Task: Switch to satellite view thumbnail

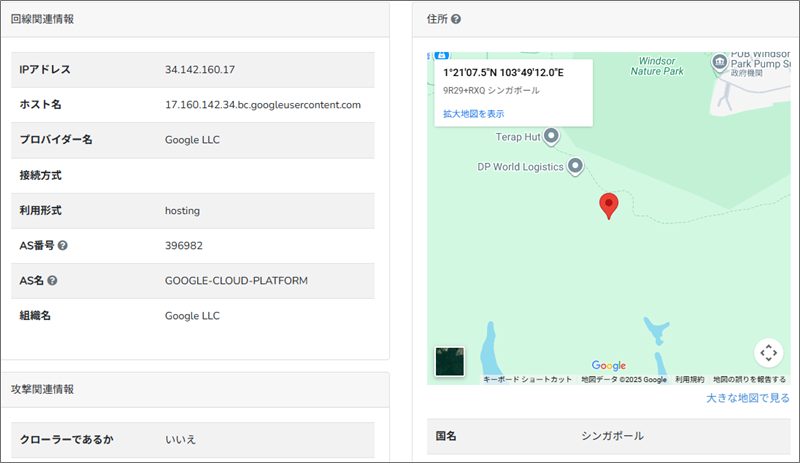Action: click(449, 362)
